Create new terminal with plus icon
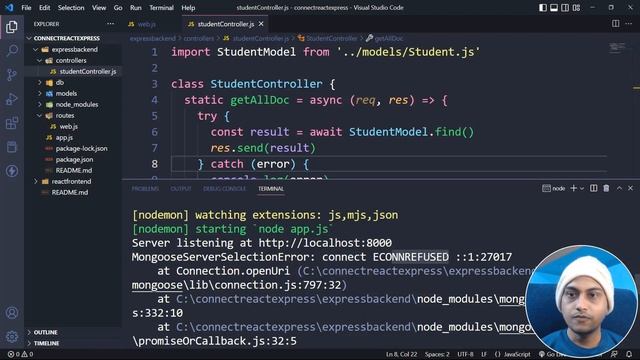The height and width of the screenshot is (360, 640). pos(573,188)
